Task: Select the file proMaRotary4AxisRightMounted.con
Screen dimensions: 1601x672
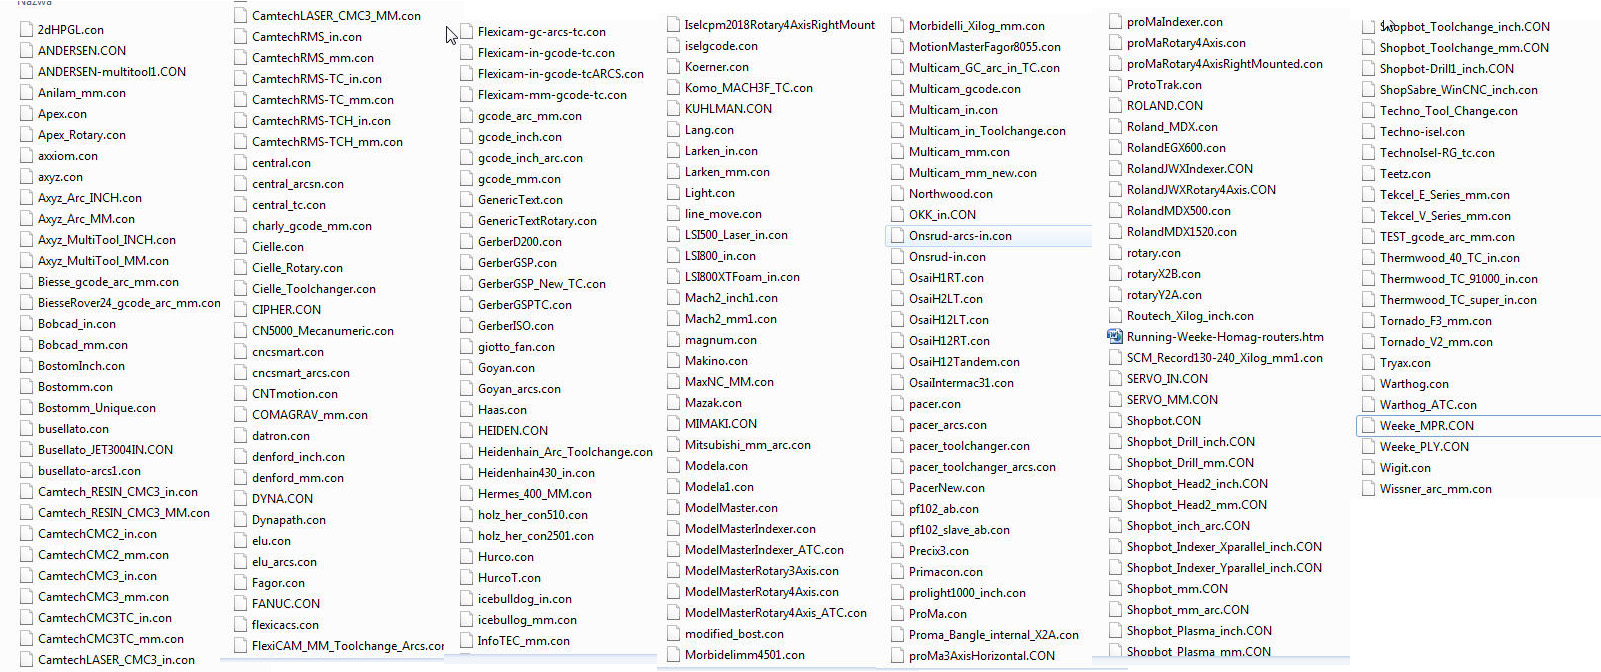Action: [x=1225, y=64]
